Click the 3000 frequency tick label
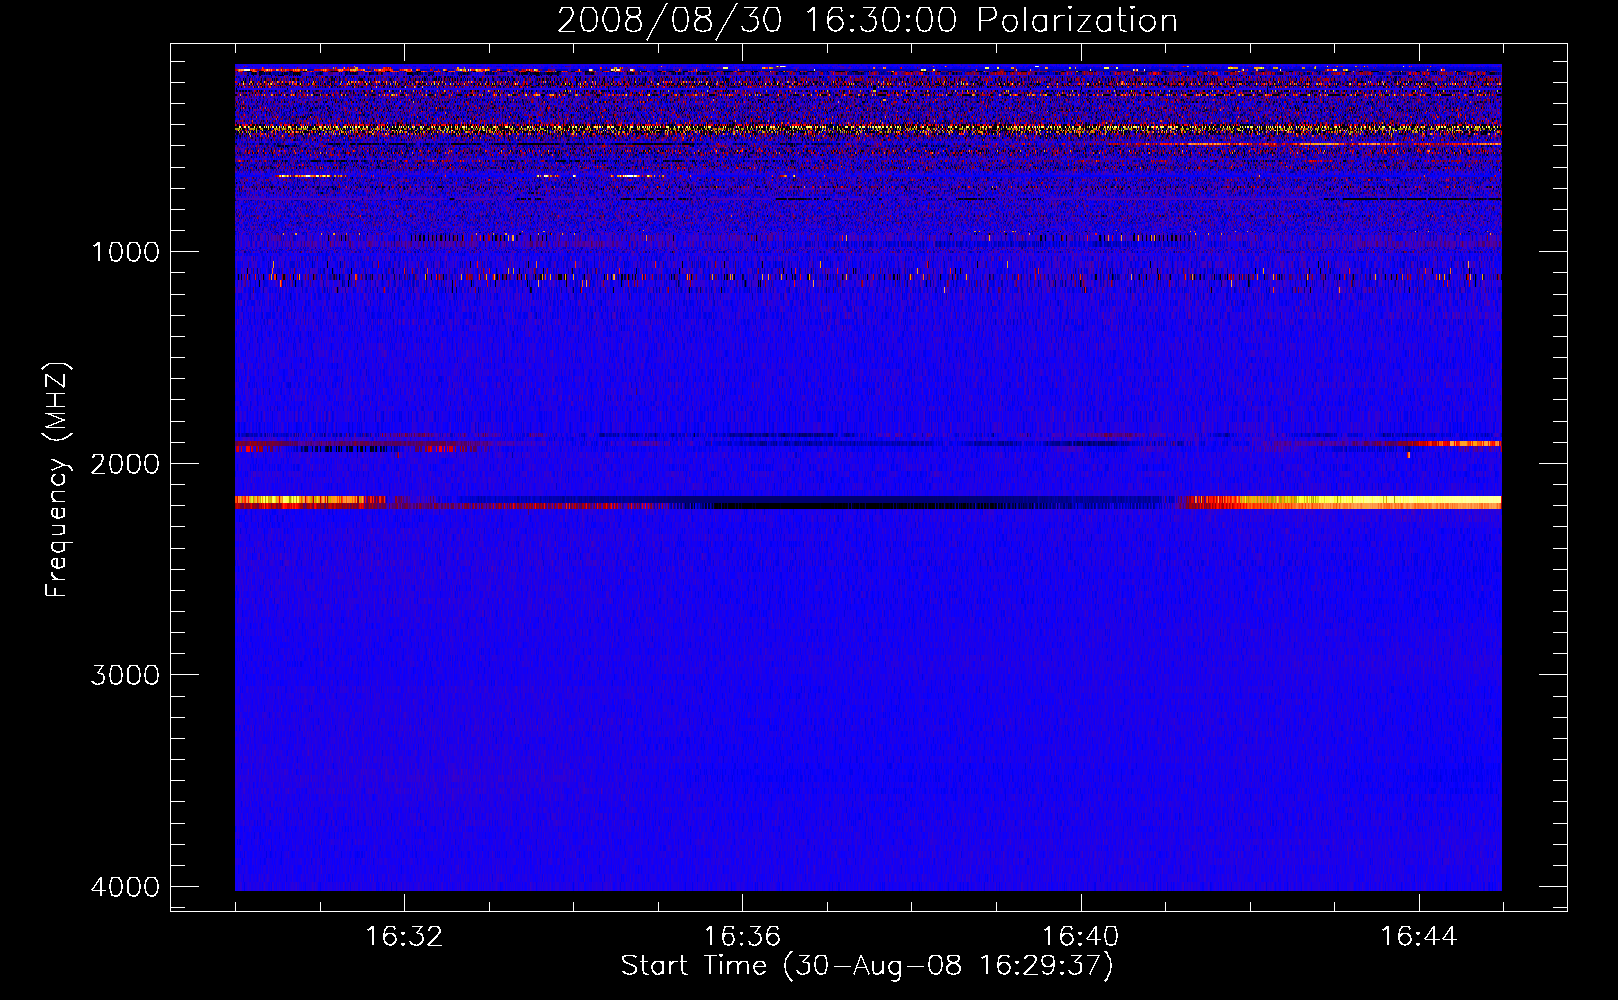The image size is (1618, 1000). click(125, 675)
